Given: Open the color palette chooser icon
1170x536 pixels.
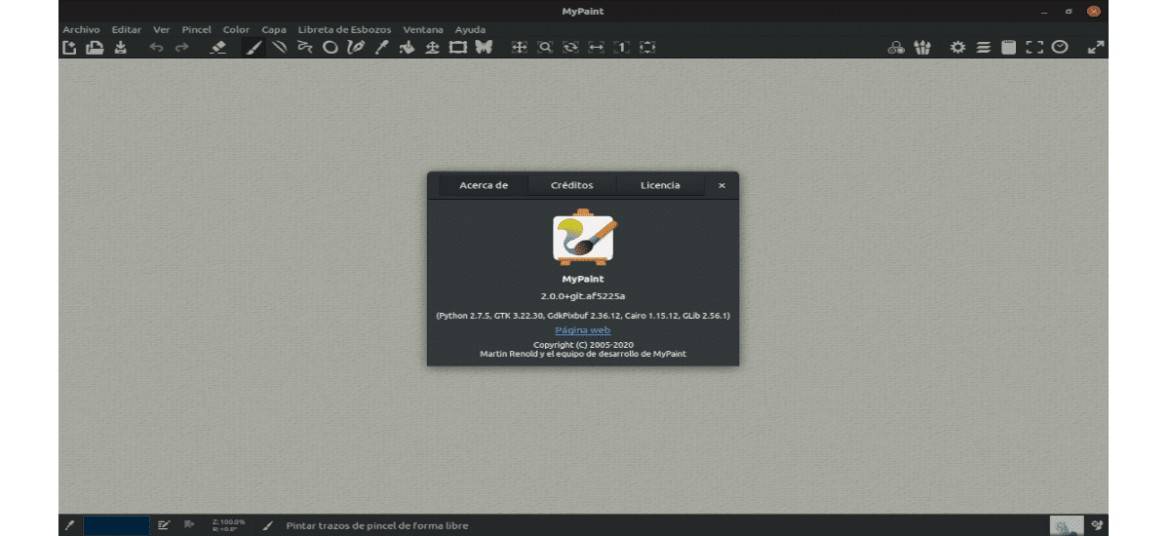Looking at the screenshot, I should coord(896,48).
